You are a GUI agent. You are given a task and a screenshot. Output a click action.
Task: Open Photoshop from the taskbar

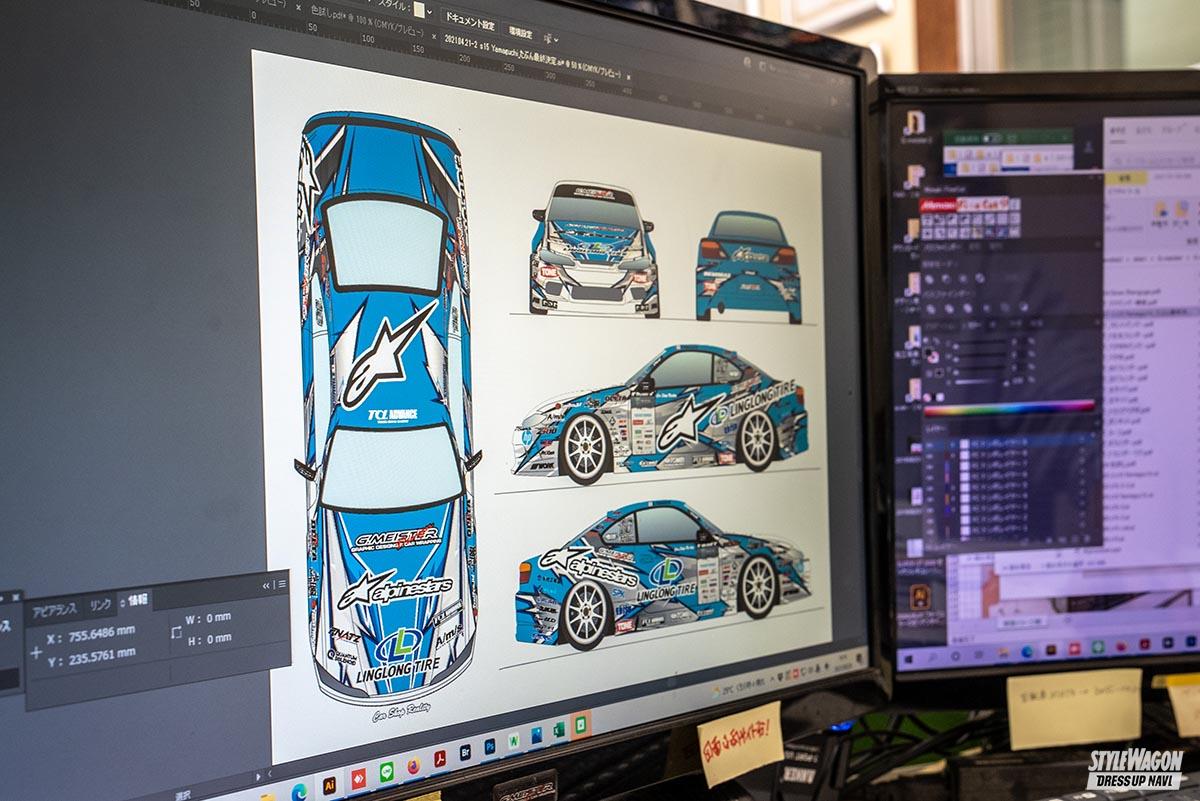click(490, 746)
